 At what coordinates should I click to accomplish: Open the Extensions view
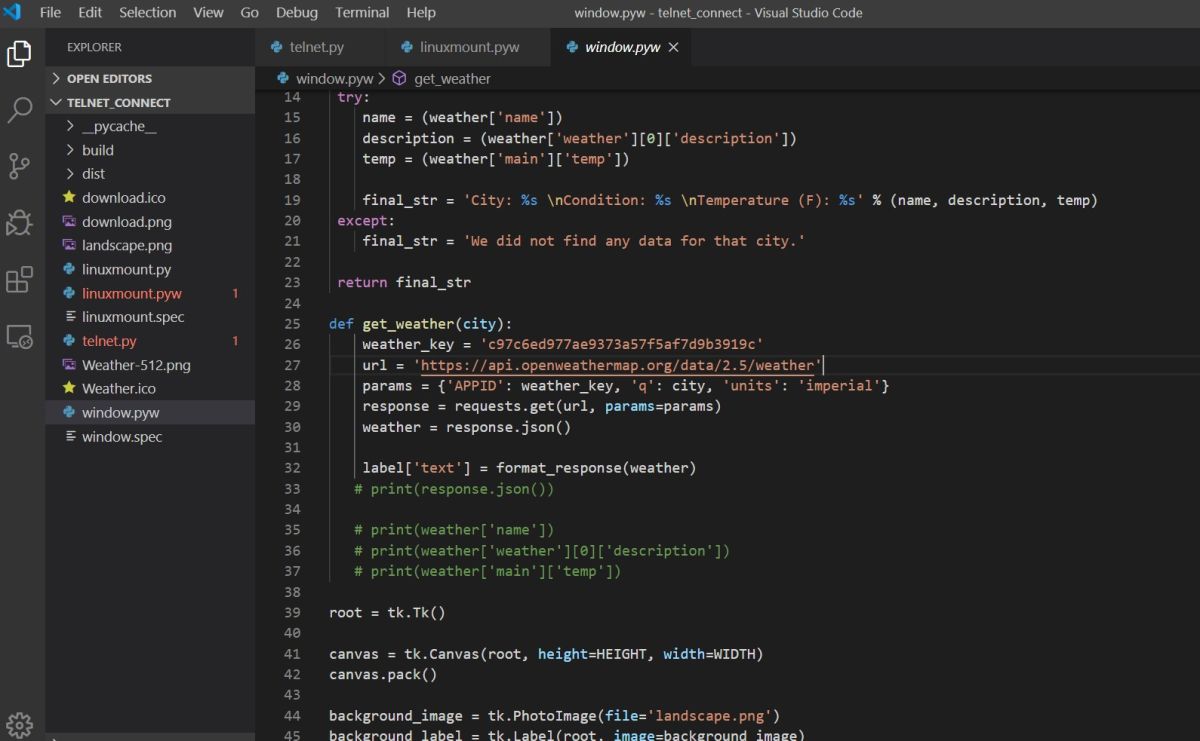pos(19,280)
